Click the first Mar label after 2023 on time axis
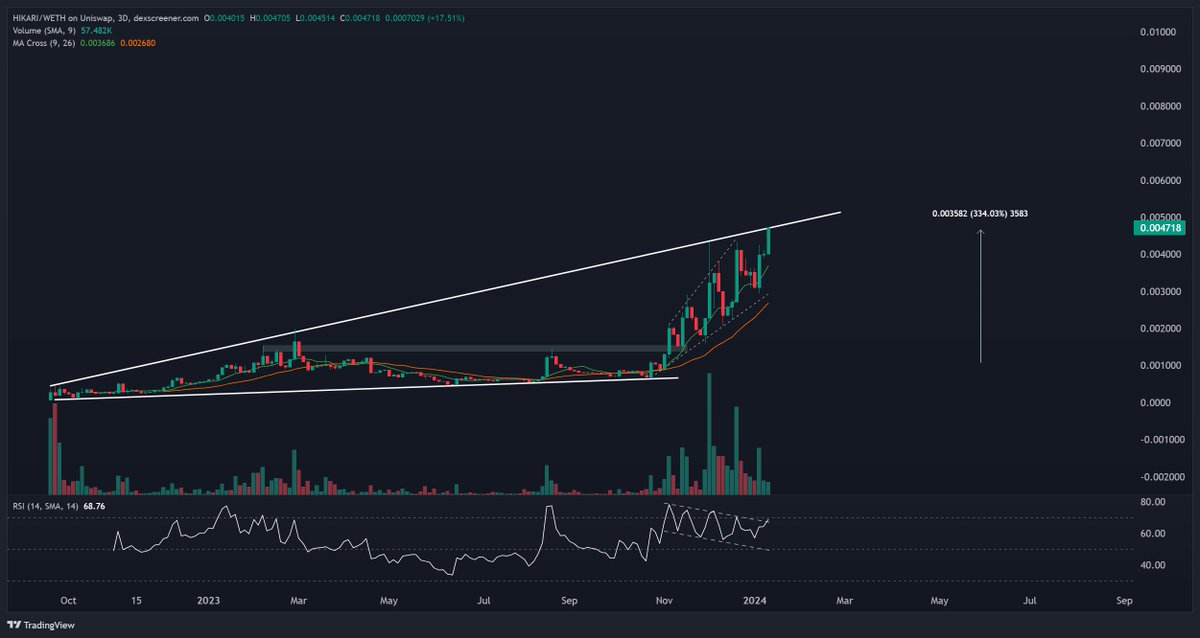 tap(300, 602)
